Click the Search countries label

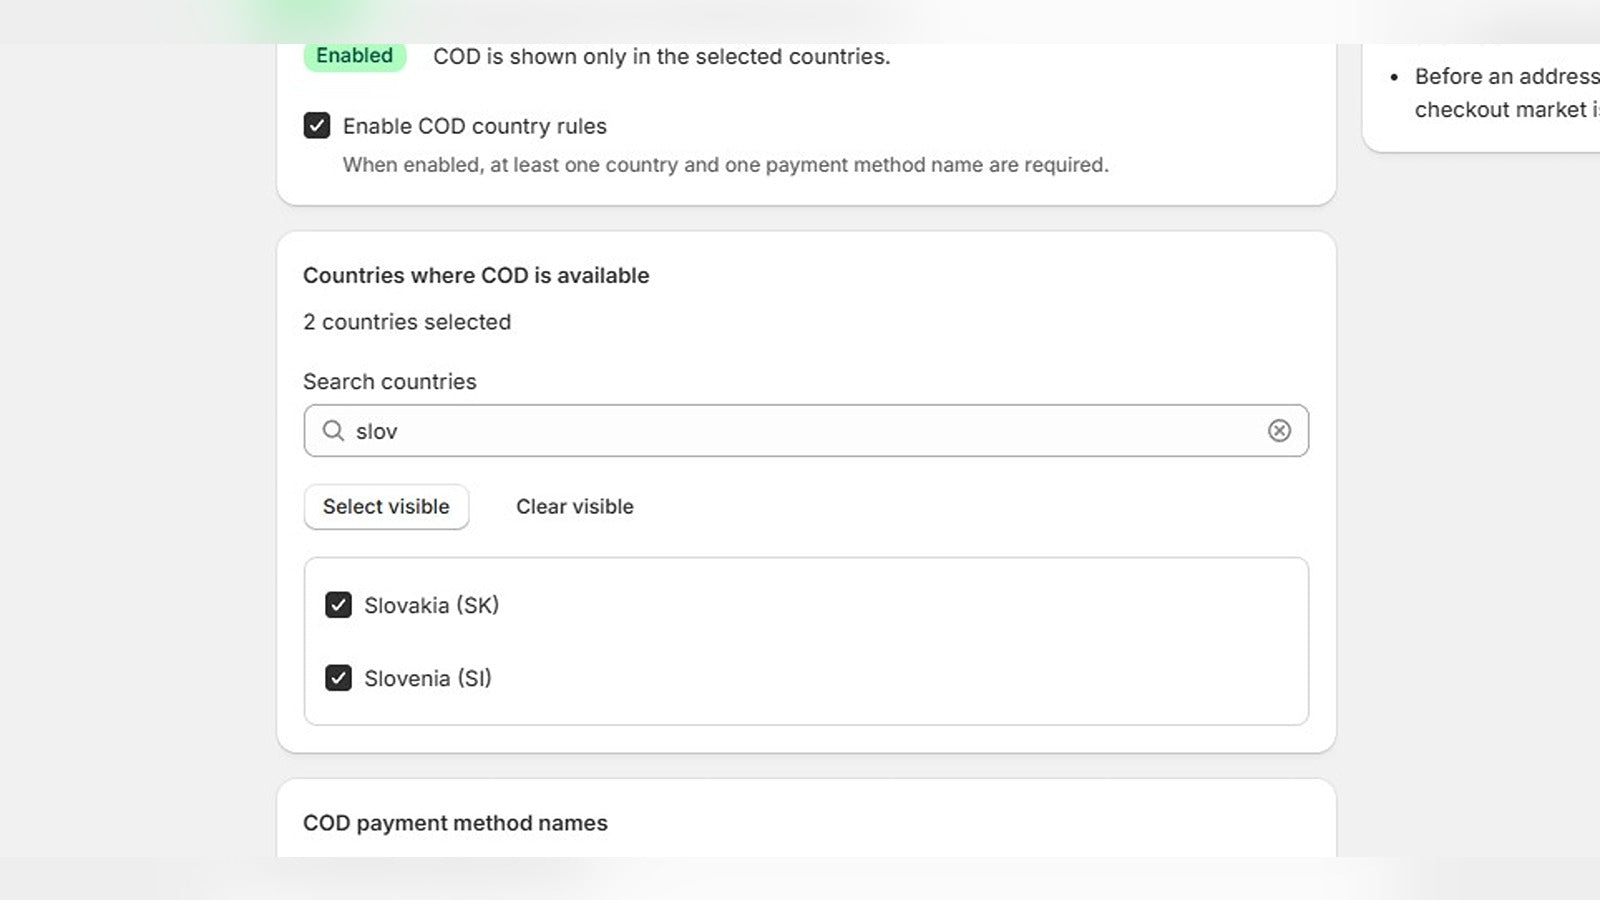coord(390,381)
